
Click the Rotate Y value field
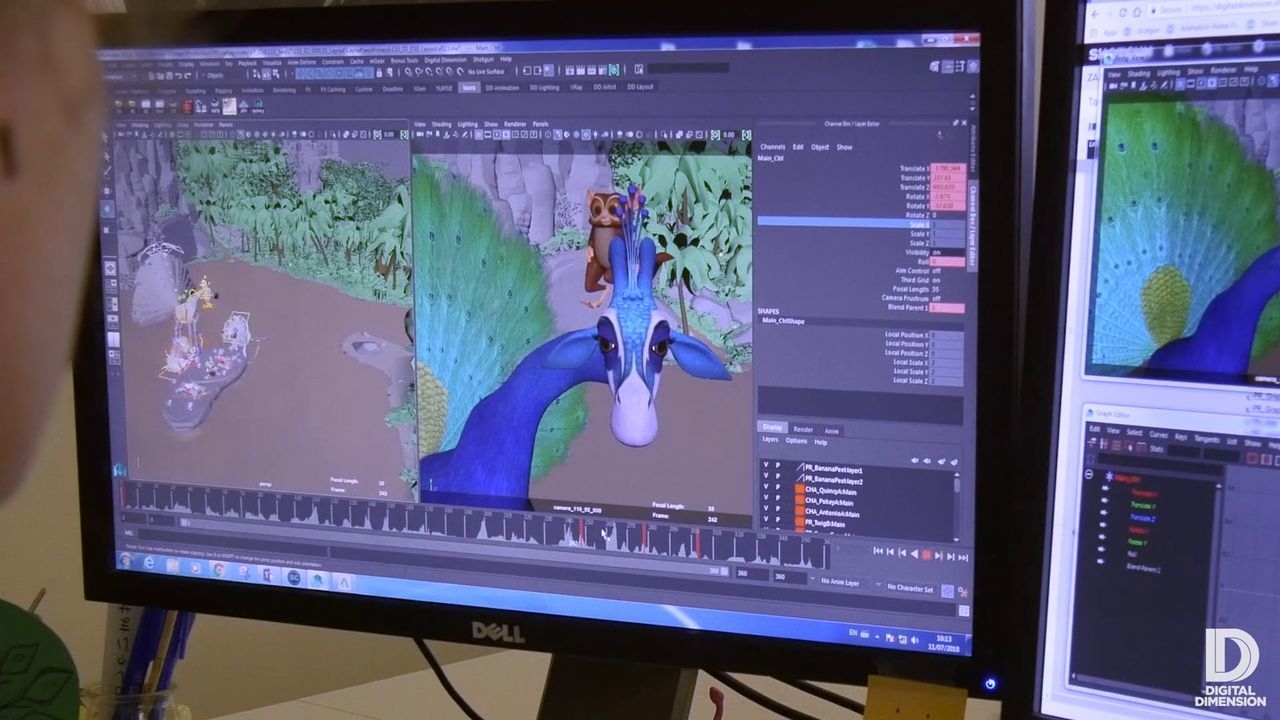coord(948,206)
